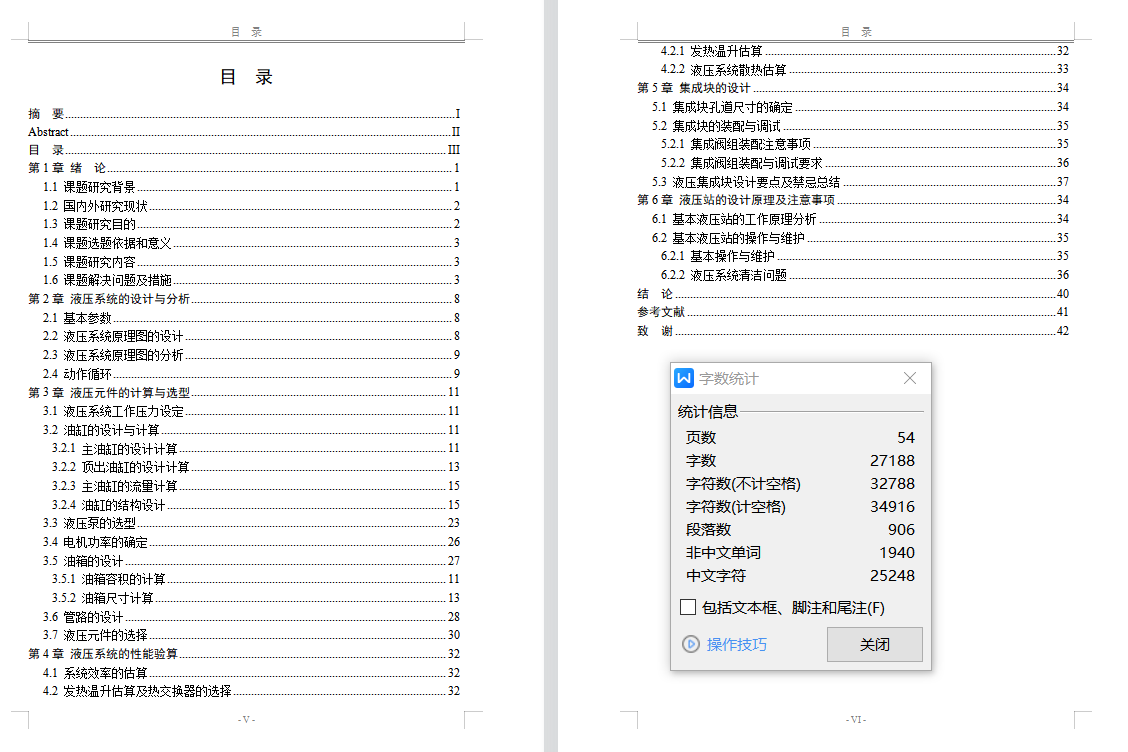Click 5.3 液压集成块设计要点及禁忌总结 entry

click(860, 182)
